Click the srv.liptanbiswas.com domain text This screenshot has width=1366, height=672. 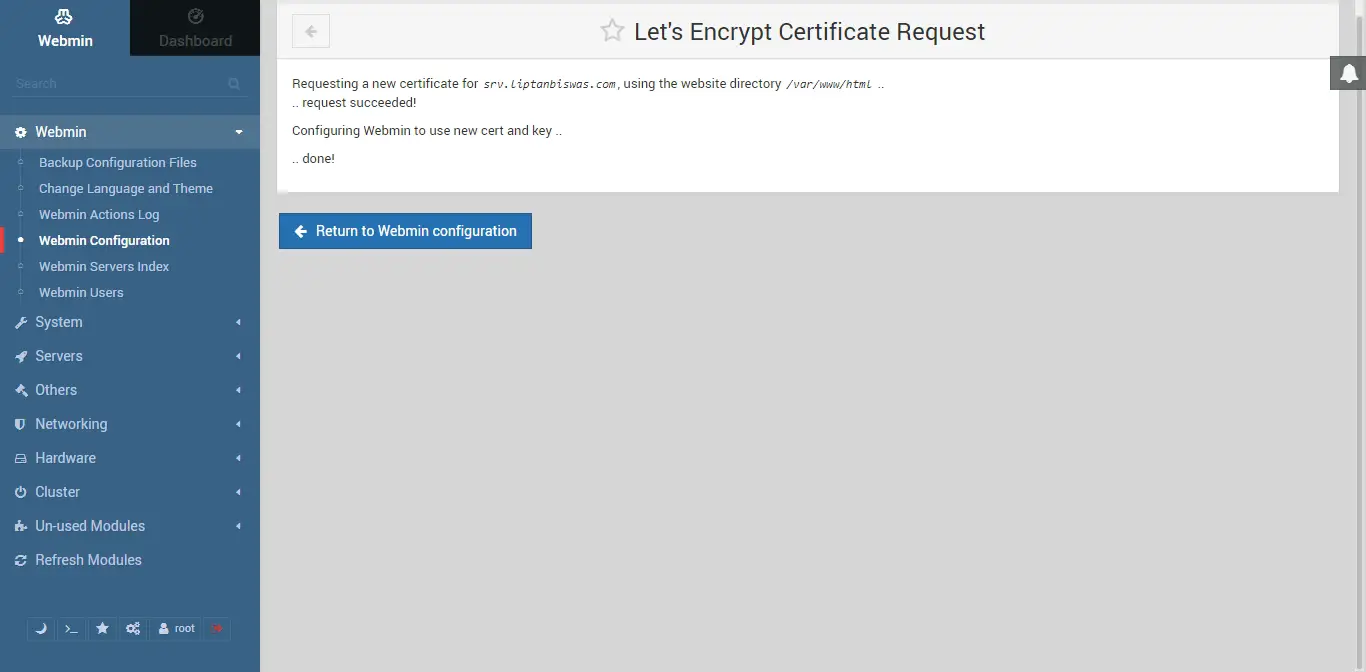click(549, 84)
